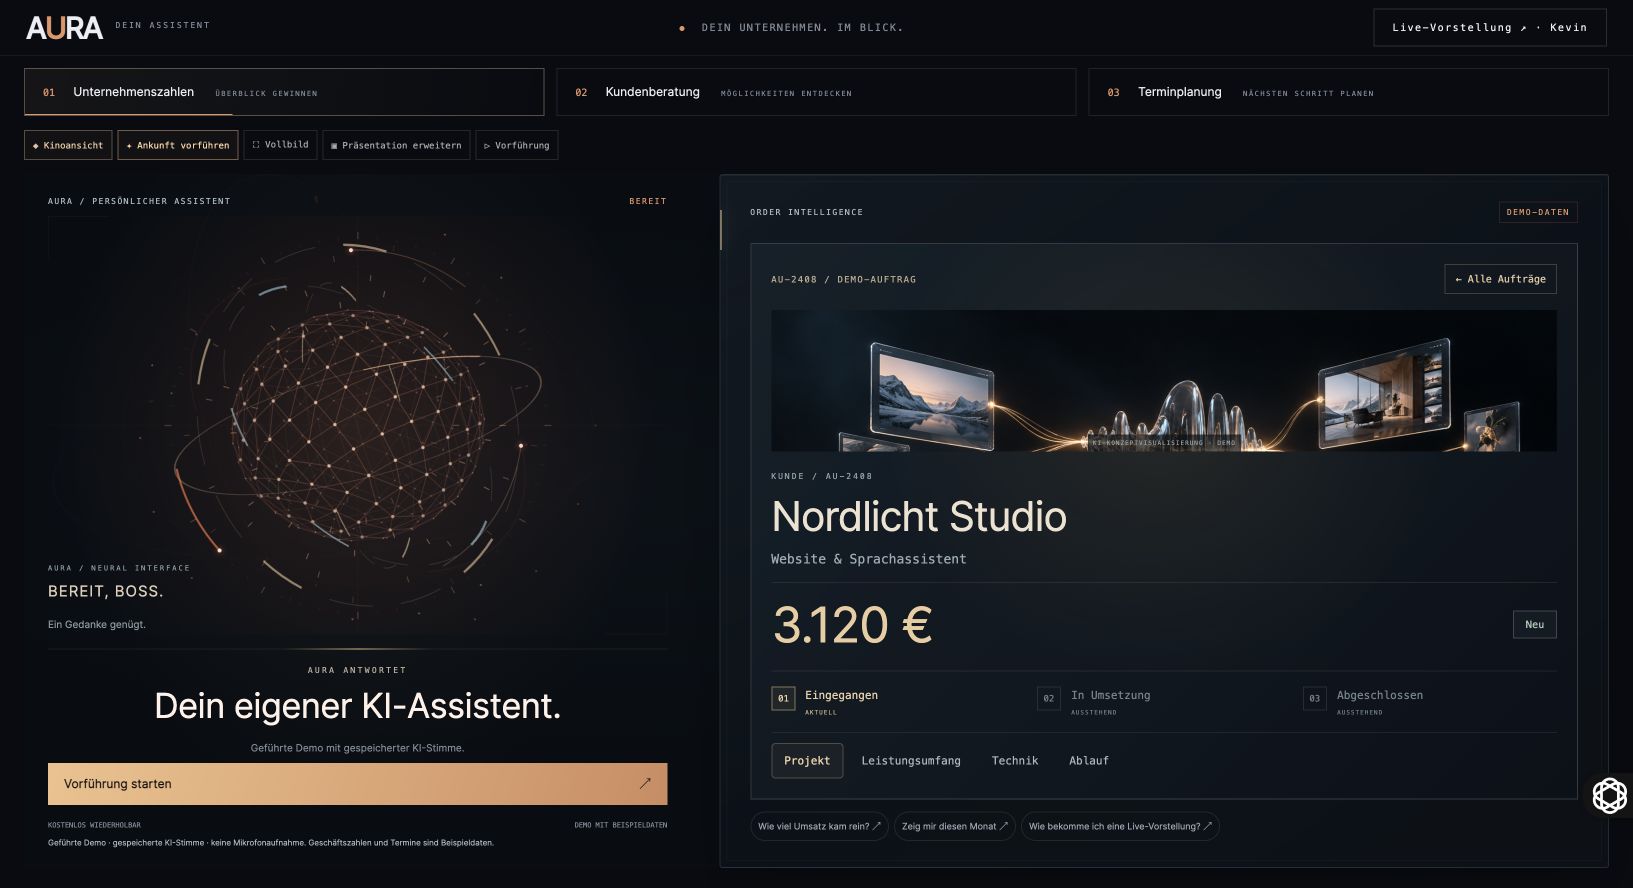Open Live-Vorstellung Kevin menu
Screen dimensions: 1633x888
[x=1490, y=28]
